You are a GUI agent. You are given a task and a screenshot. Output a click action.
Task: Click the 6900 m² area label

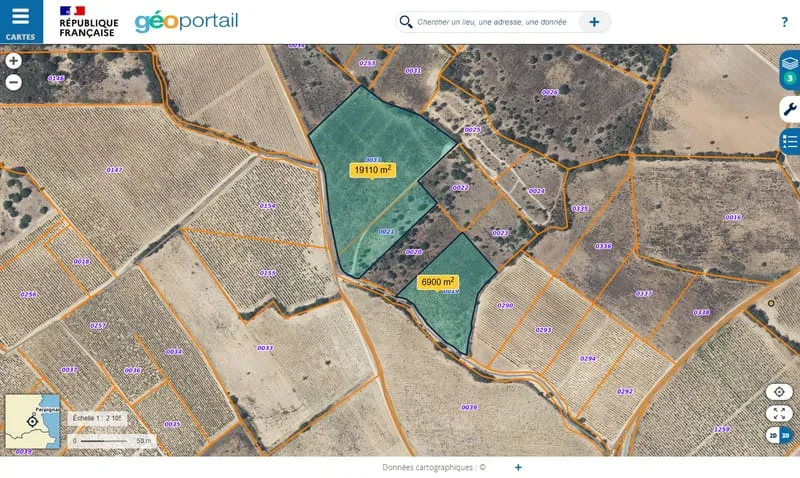(438, 282)
